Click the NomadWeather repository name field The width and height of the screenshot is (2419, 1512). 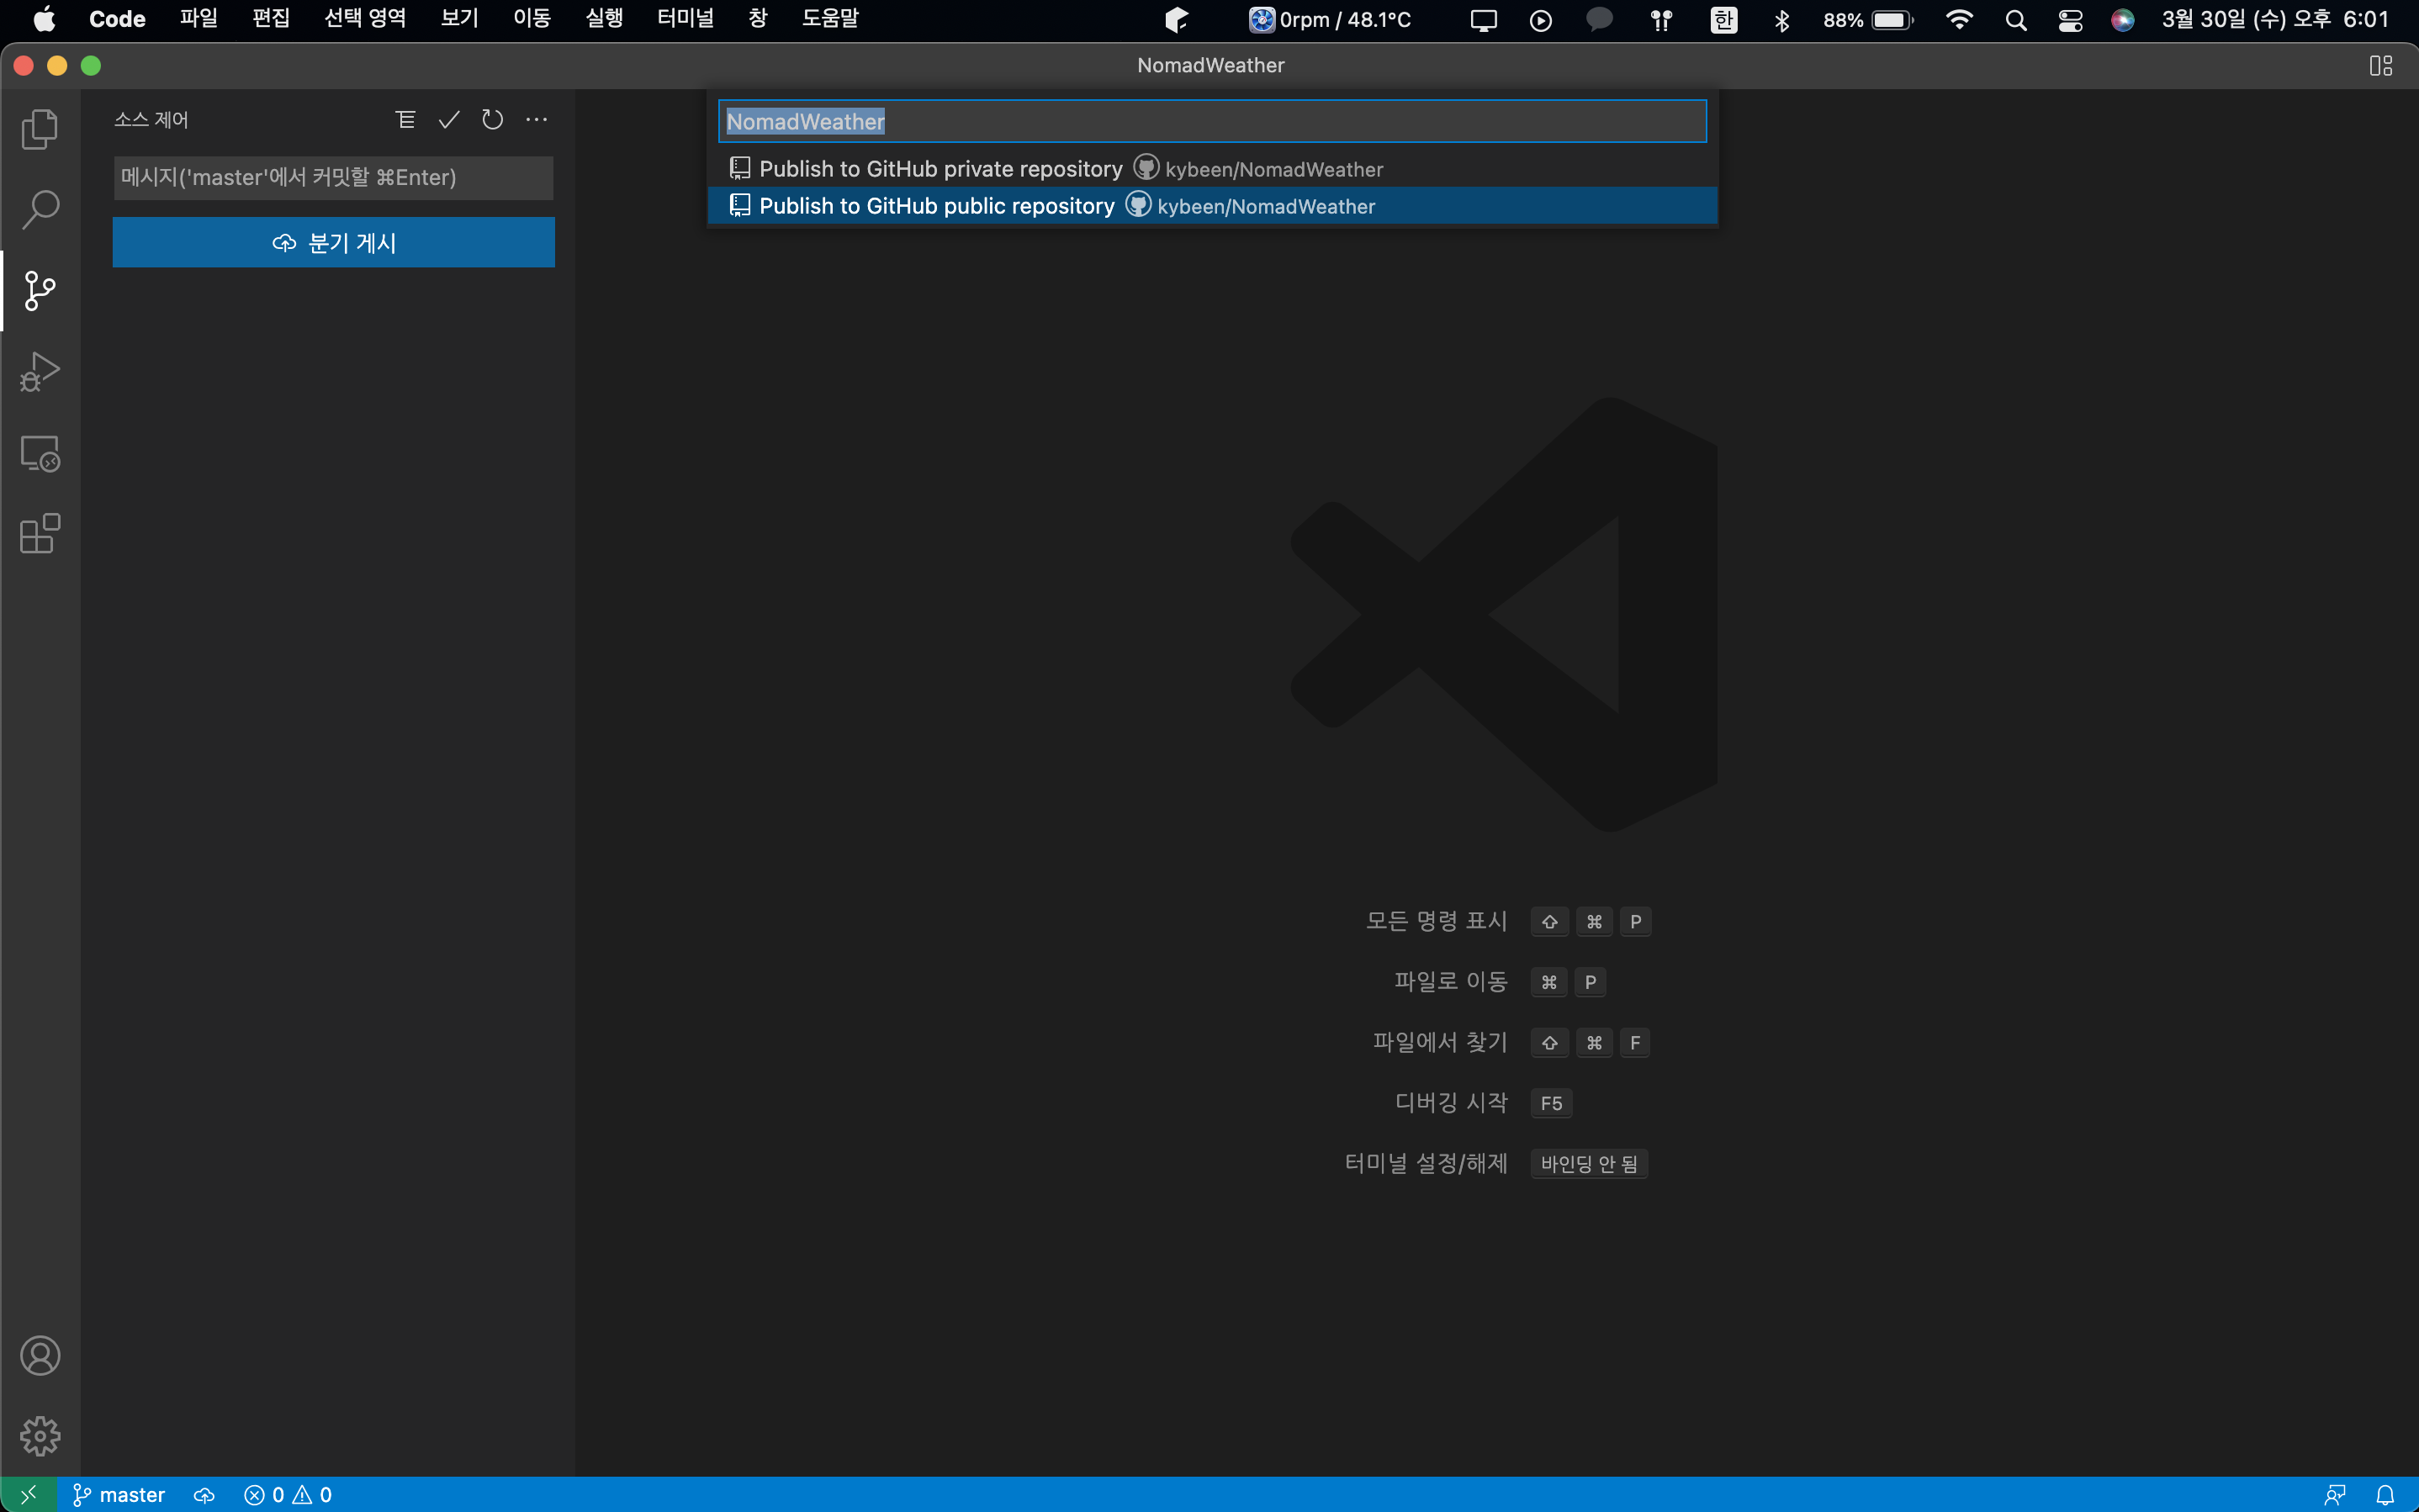pos(1211,122)
